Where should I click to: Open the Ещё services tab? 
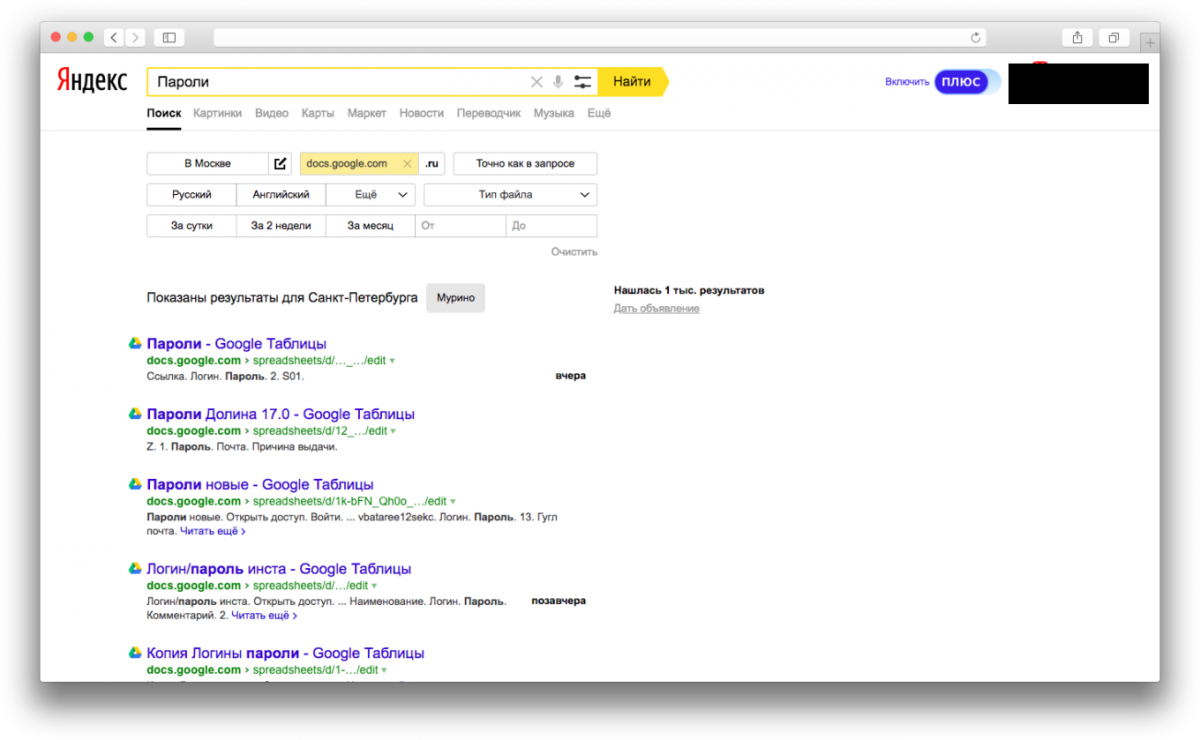599,113
